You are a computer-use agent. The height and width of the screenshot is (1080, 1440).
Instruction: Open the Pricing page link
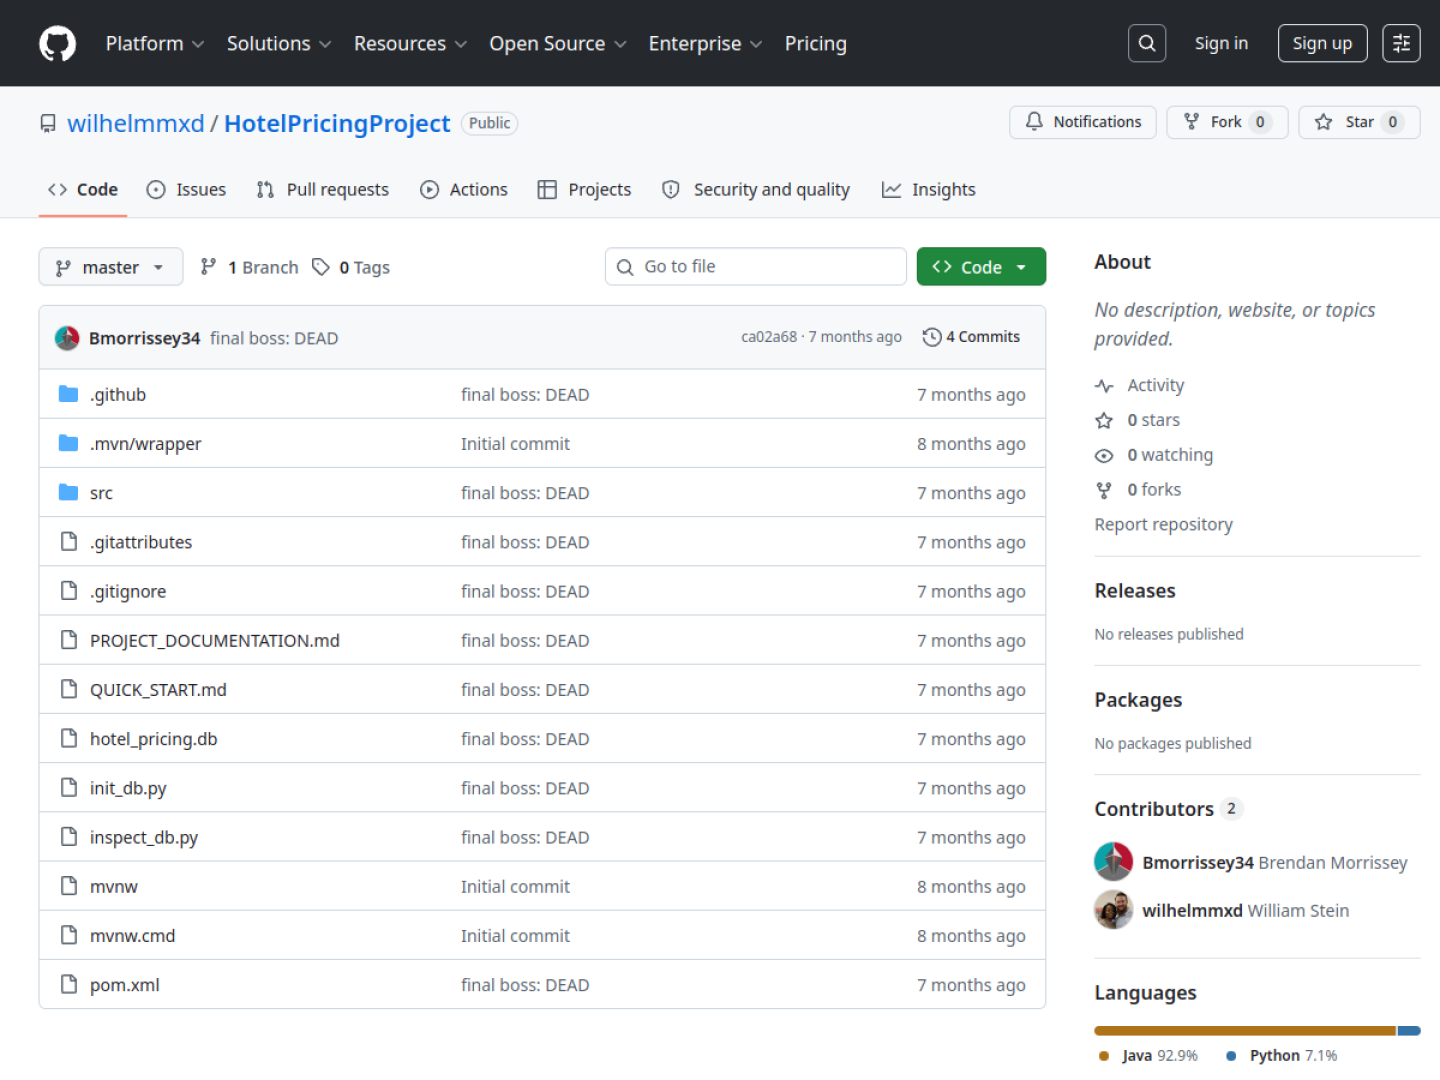(x=815, y=43)
